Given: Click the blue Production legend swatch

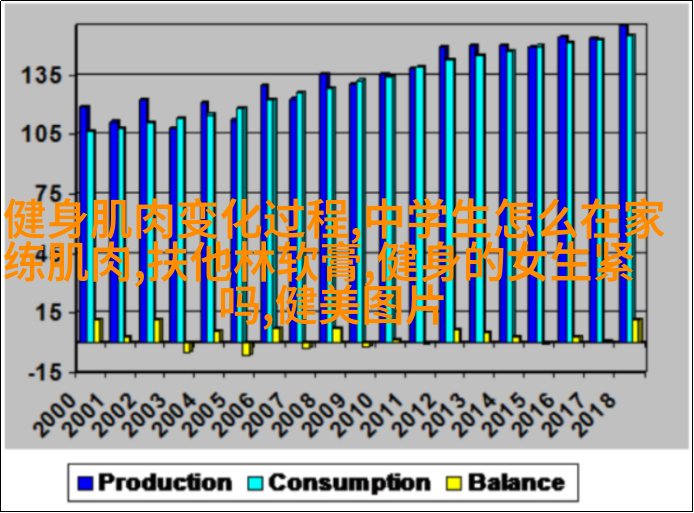Looking at the screenshot, I should [84, 483].
